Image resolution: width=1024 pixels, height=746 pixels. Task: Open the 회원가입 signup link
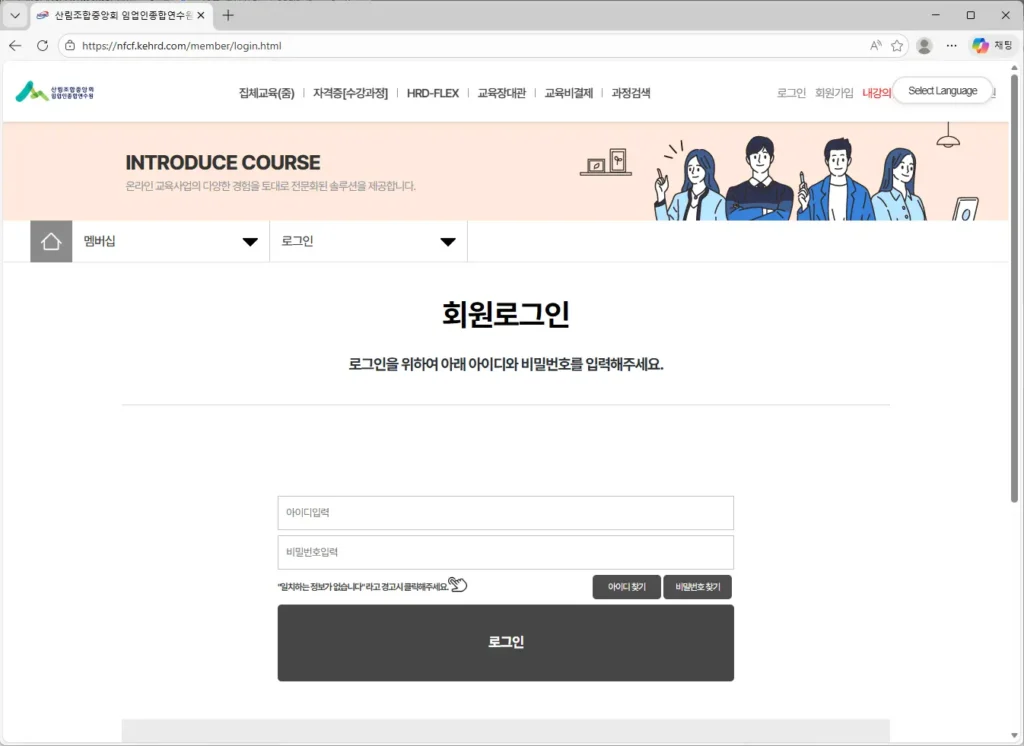(x=834, y=92)
